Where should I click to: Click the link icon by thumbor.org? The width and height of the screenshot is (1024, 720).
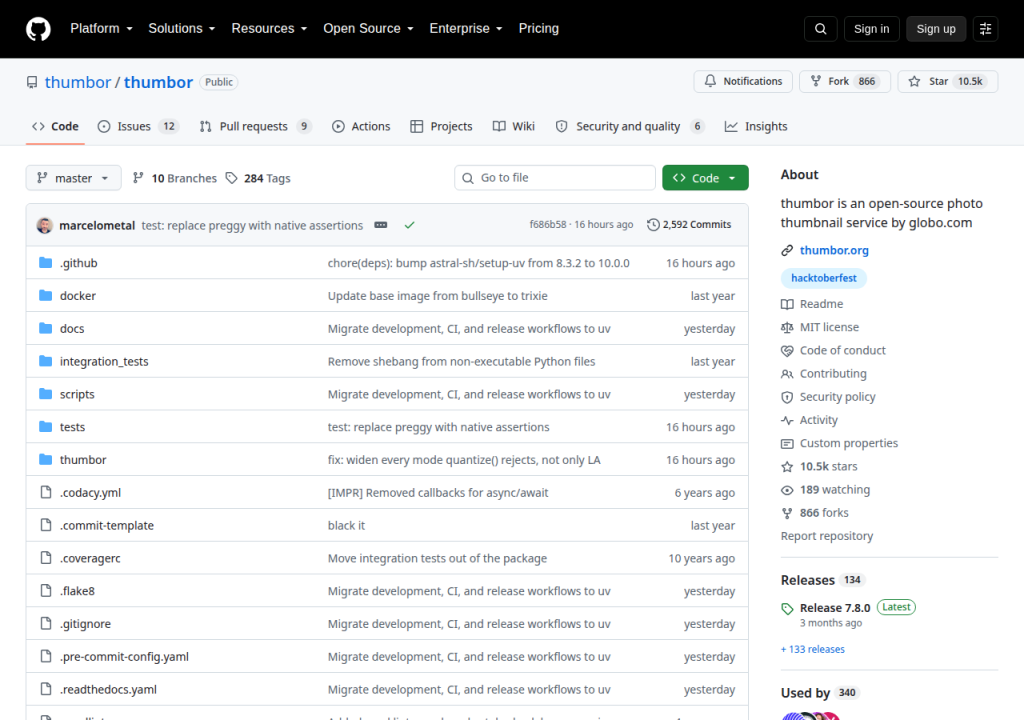[787, 250]
